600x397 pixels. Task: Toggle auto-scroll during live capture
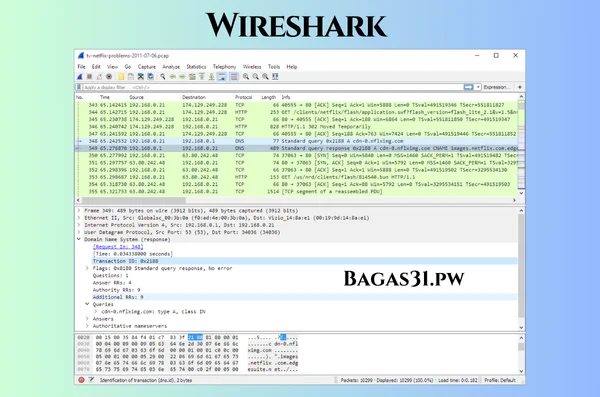tap(222, 77)
